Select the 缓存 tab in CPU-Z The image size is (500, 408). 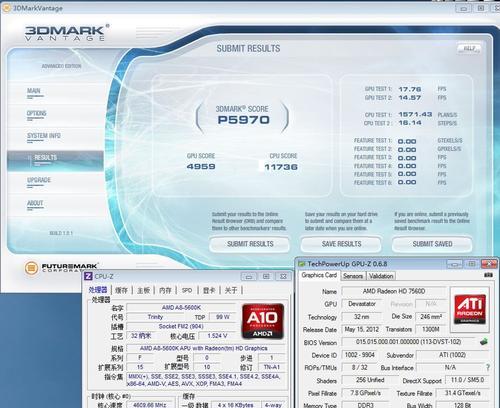point(121,290)
